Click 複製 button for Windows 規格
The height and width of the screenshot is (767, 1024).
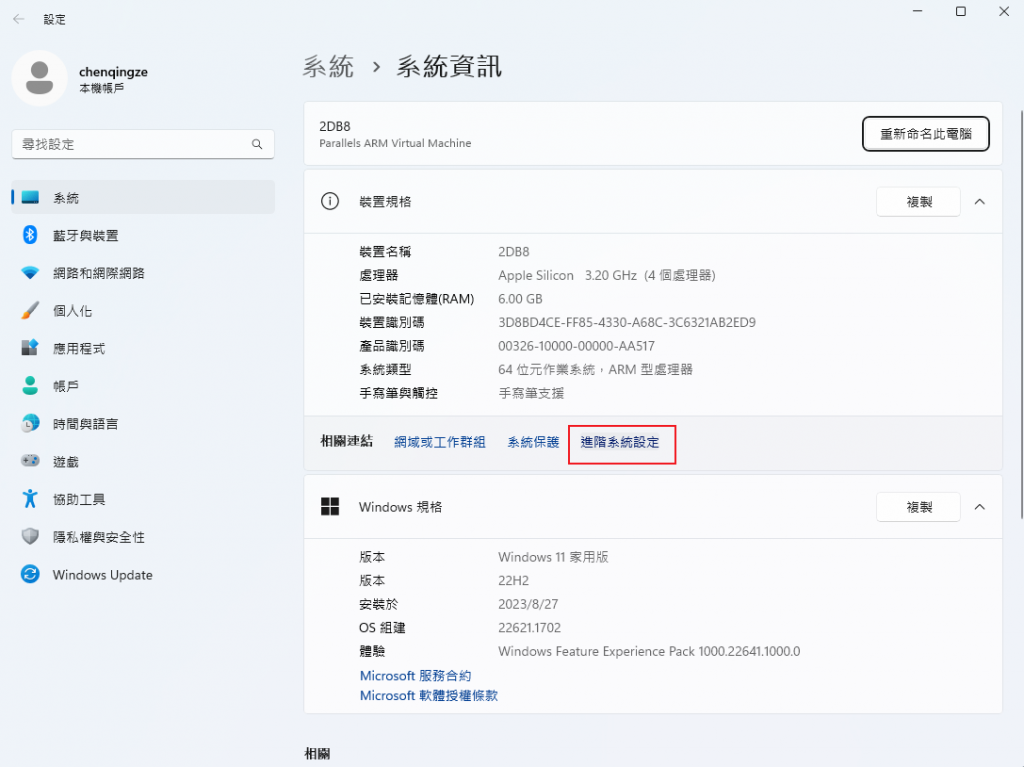pos(918,507)
